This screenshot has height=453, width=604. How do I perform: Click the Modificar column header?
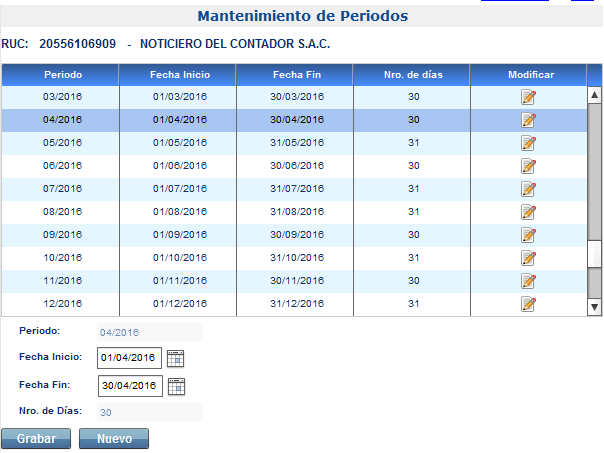(x=529, y=75)
